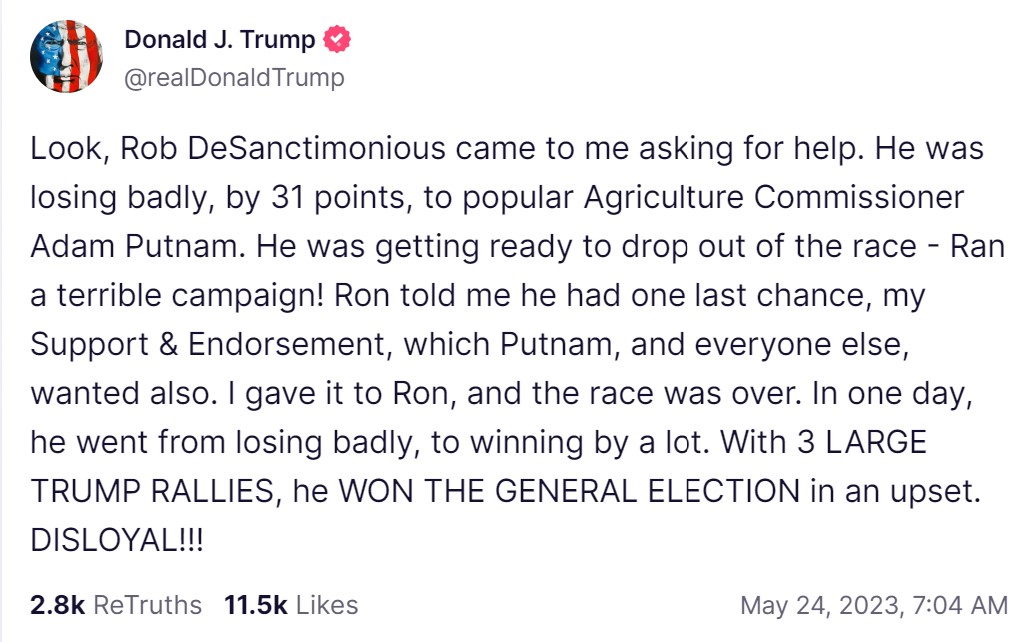
Task: Click the word "DISLOYAL!!!" in the post
Action: [117, 539]
